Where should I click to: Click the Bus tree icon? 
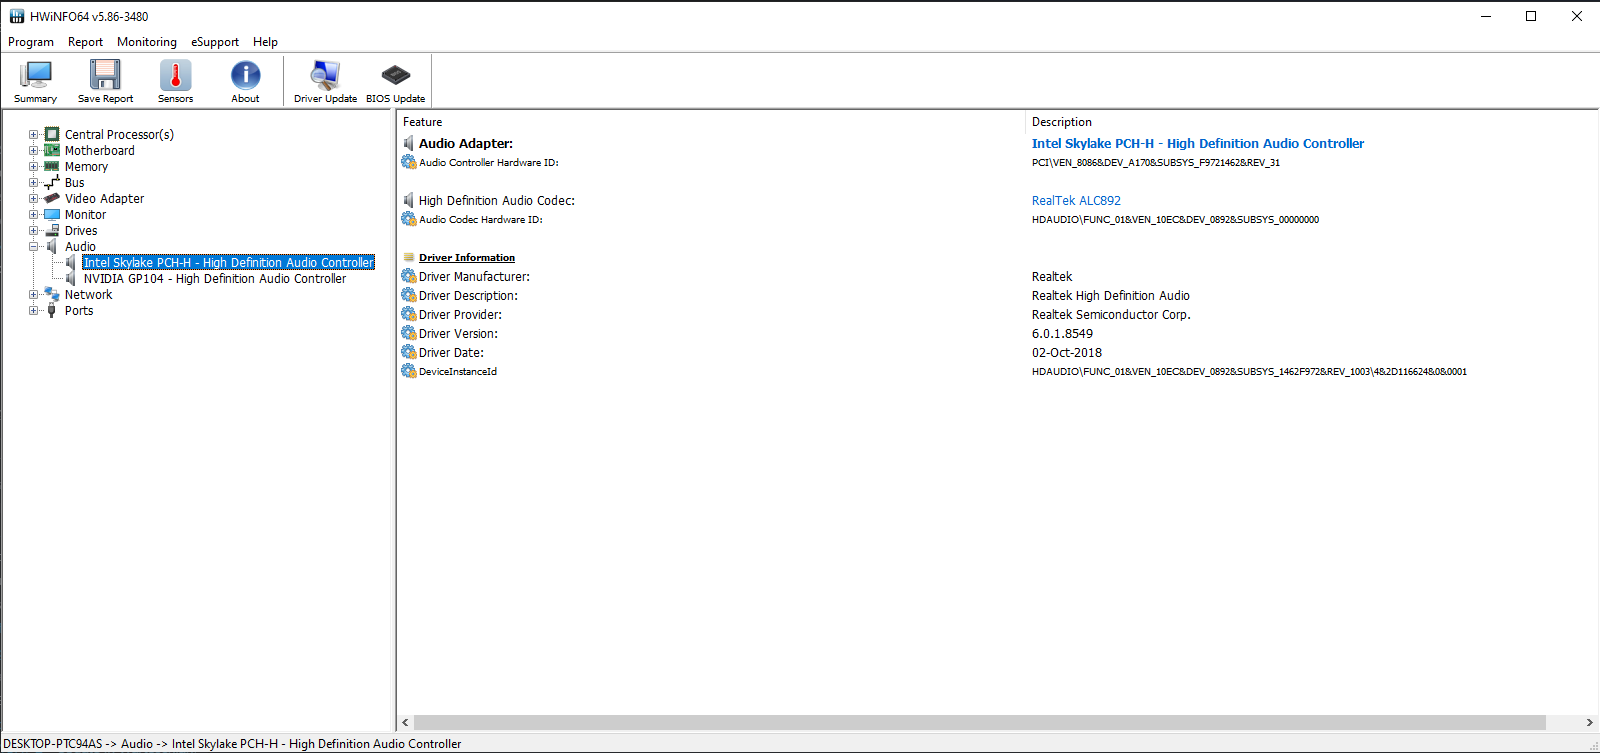(52, 182)
